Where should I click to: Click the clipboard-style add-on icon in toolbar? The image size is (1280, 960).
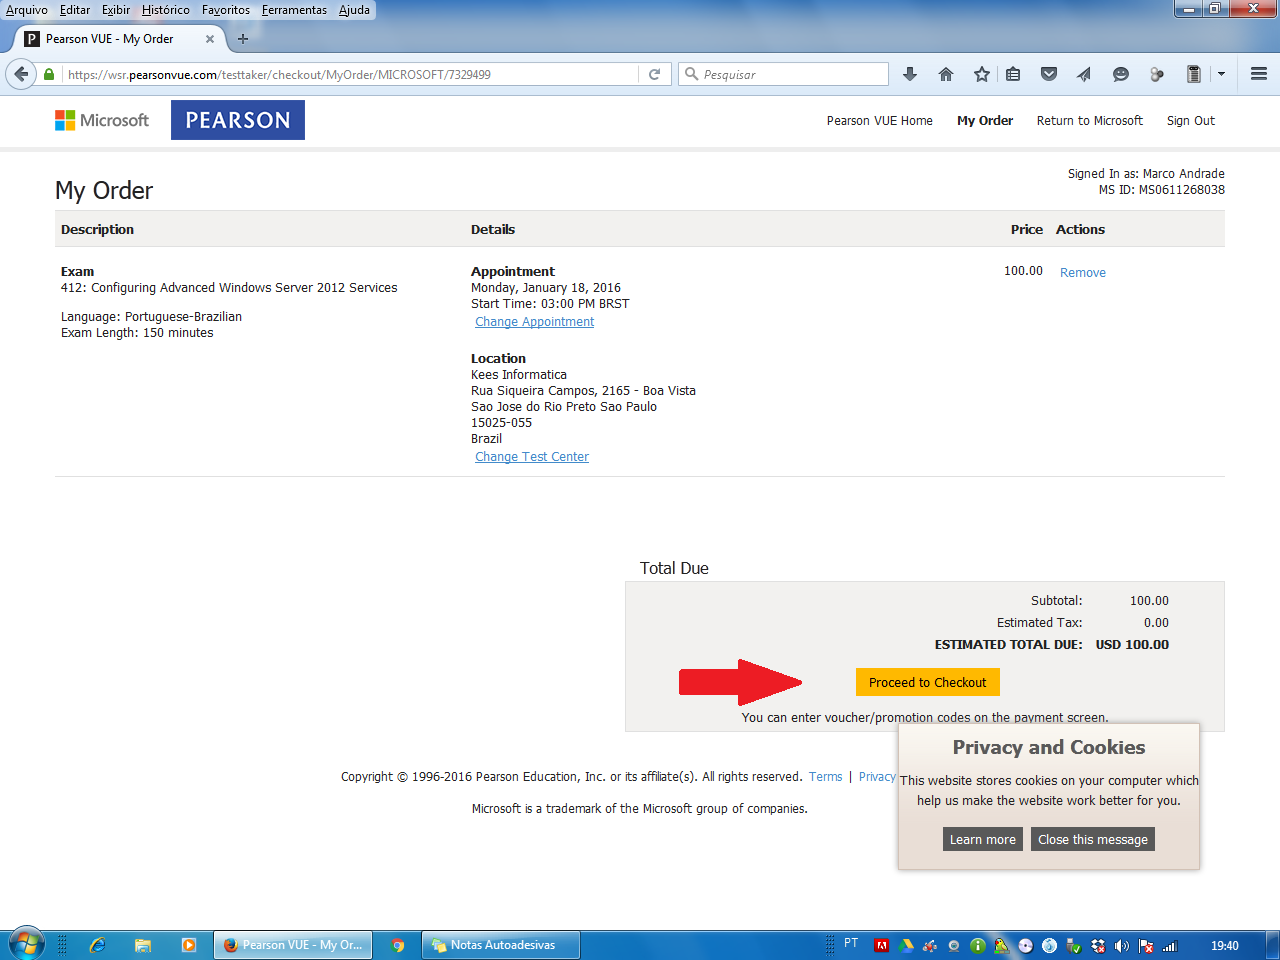click(x=1193, y=74)
